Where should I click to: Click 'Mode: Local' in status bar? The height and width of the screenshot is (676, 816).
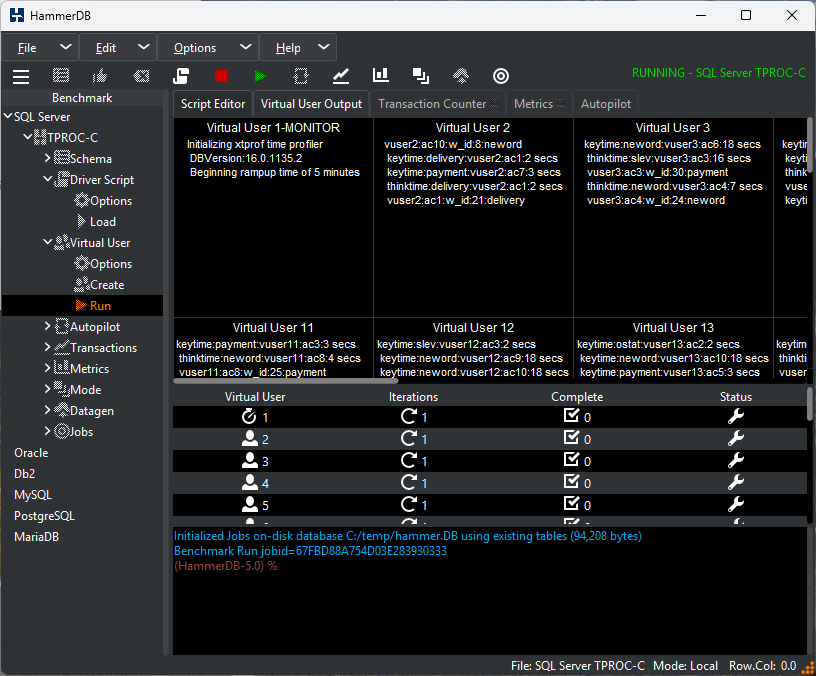coord(685,666)
